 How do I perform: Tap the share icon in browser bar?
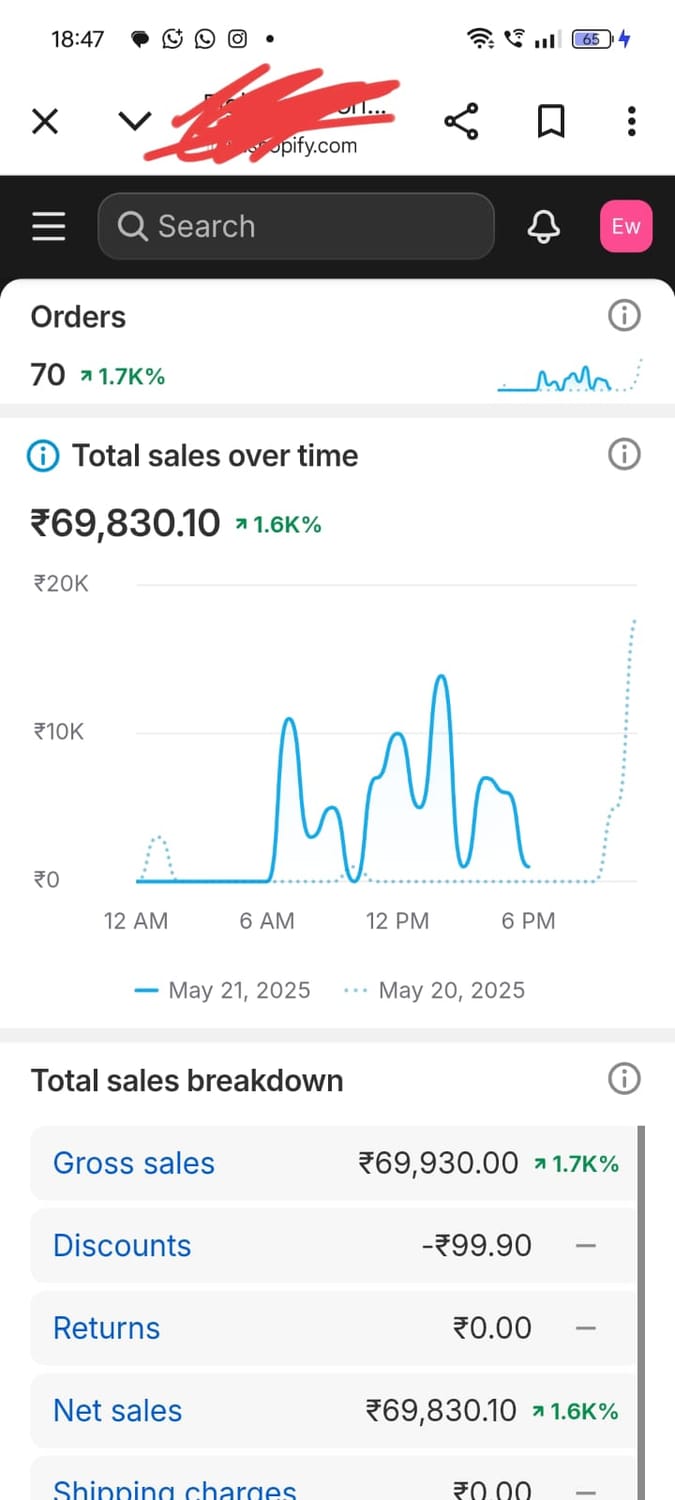(x=461, y=122)
